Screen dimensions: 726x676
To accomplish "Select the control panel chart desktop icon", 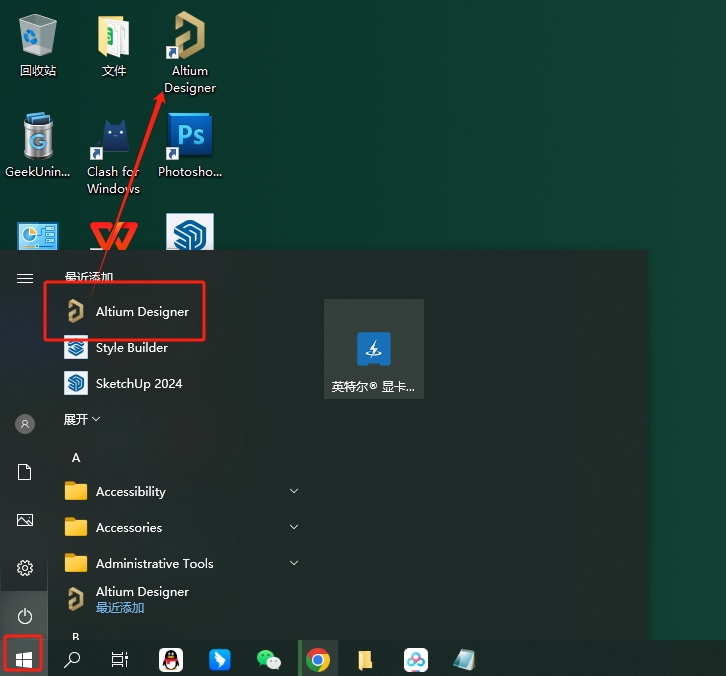I will [x=38, y=236].
